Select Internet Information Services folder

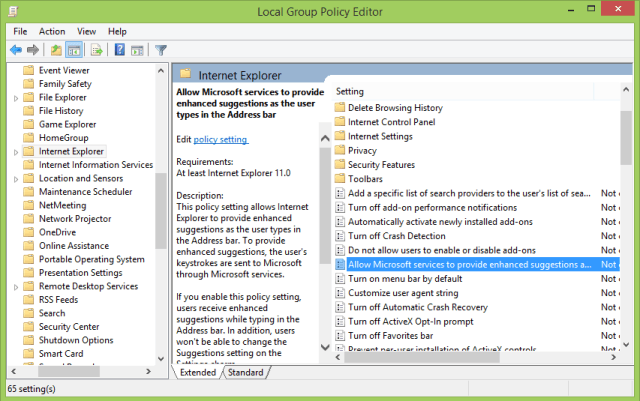96,165
